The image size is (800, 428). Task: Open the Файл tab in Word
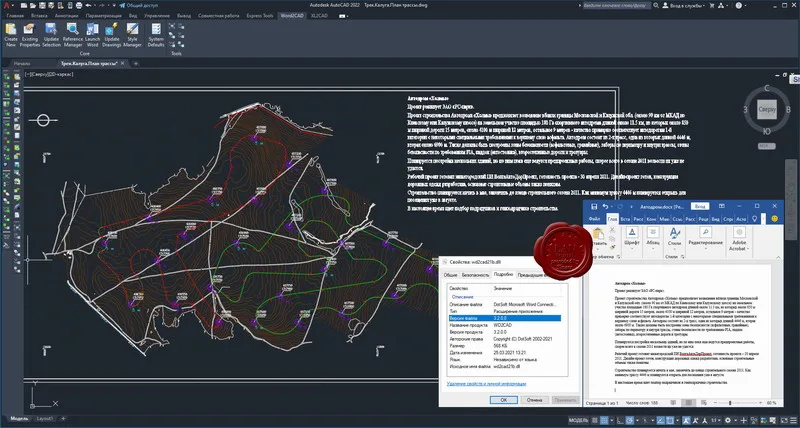594,218
